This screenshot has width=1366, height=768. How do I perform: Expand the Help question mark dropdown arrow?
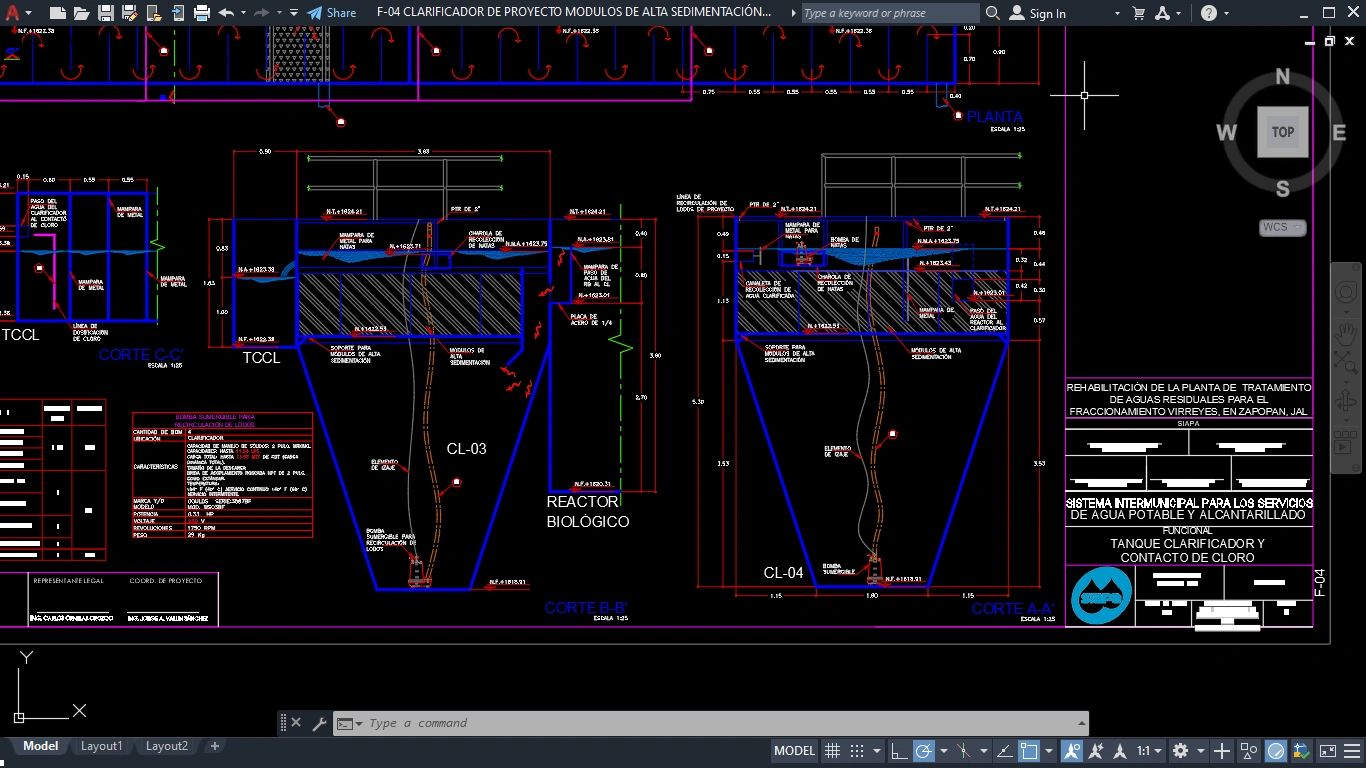(x=1227, y=13)
